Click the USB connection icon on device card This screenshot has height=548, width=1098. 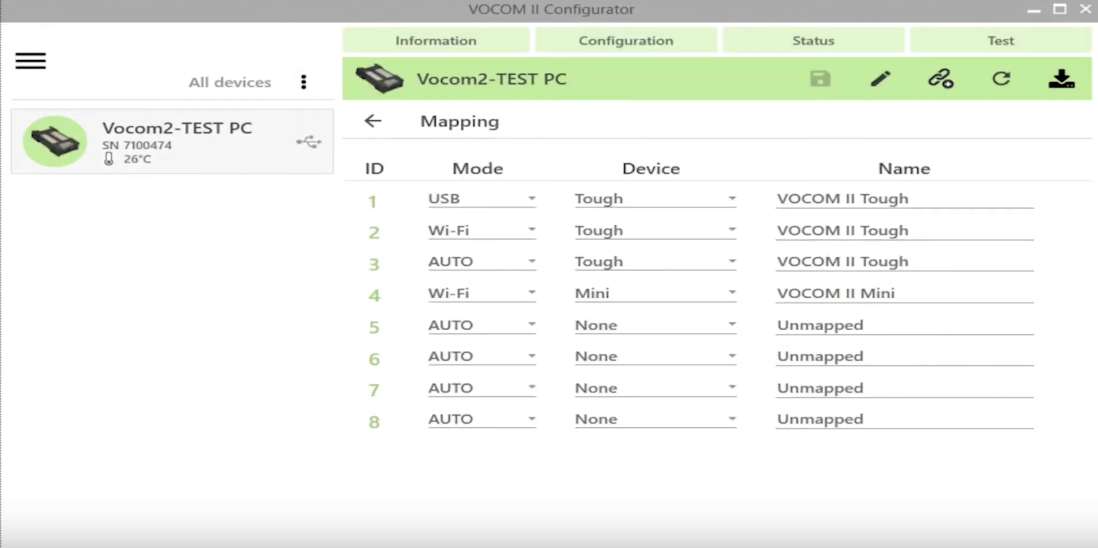pos(309,142)
